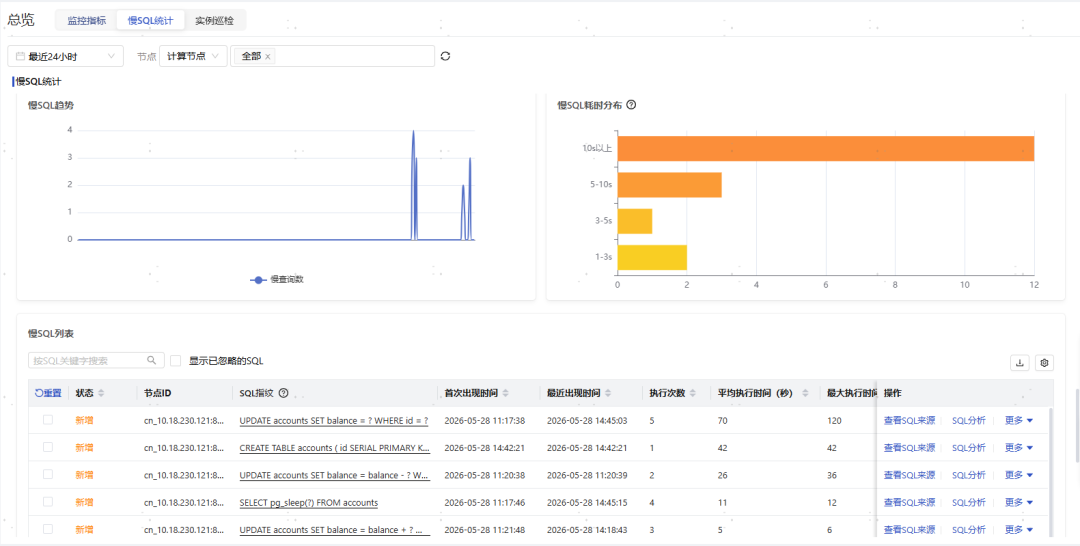Sort by 状态 column

click(101, 393)
